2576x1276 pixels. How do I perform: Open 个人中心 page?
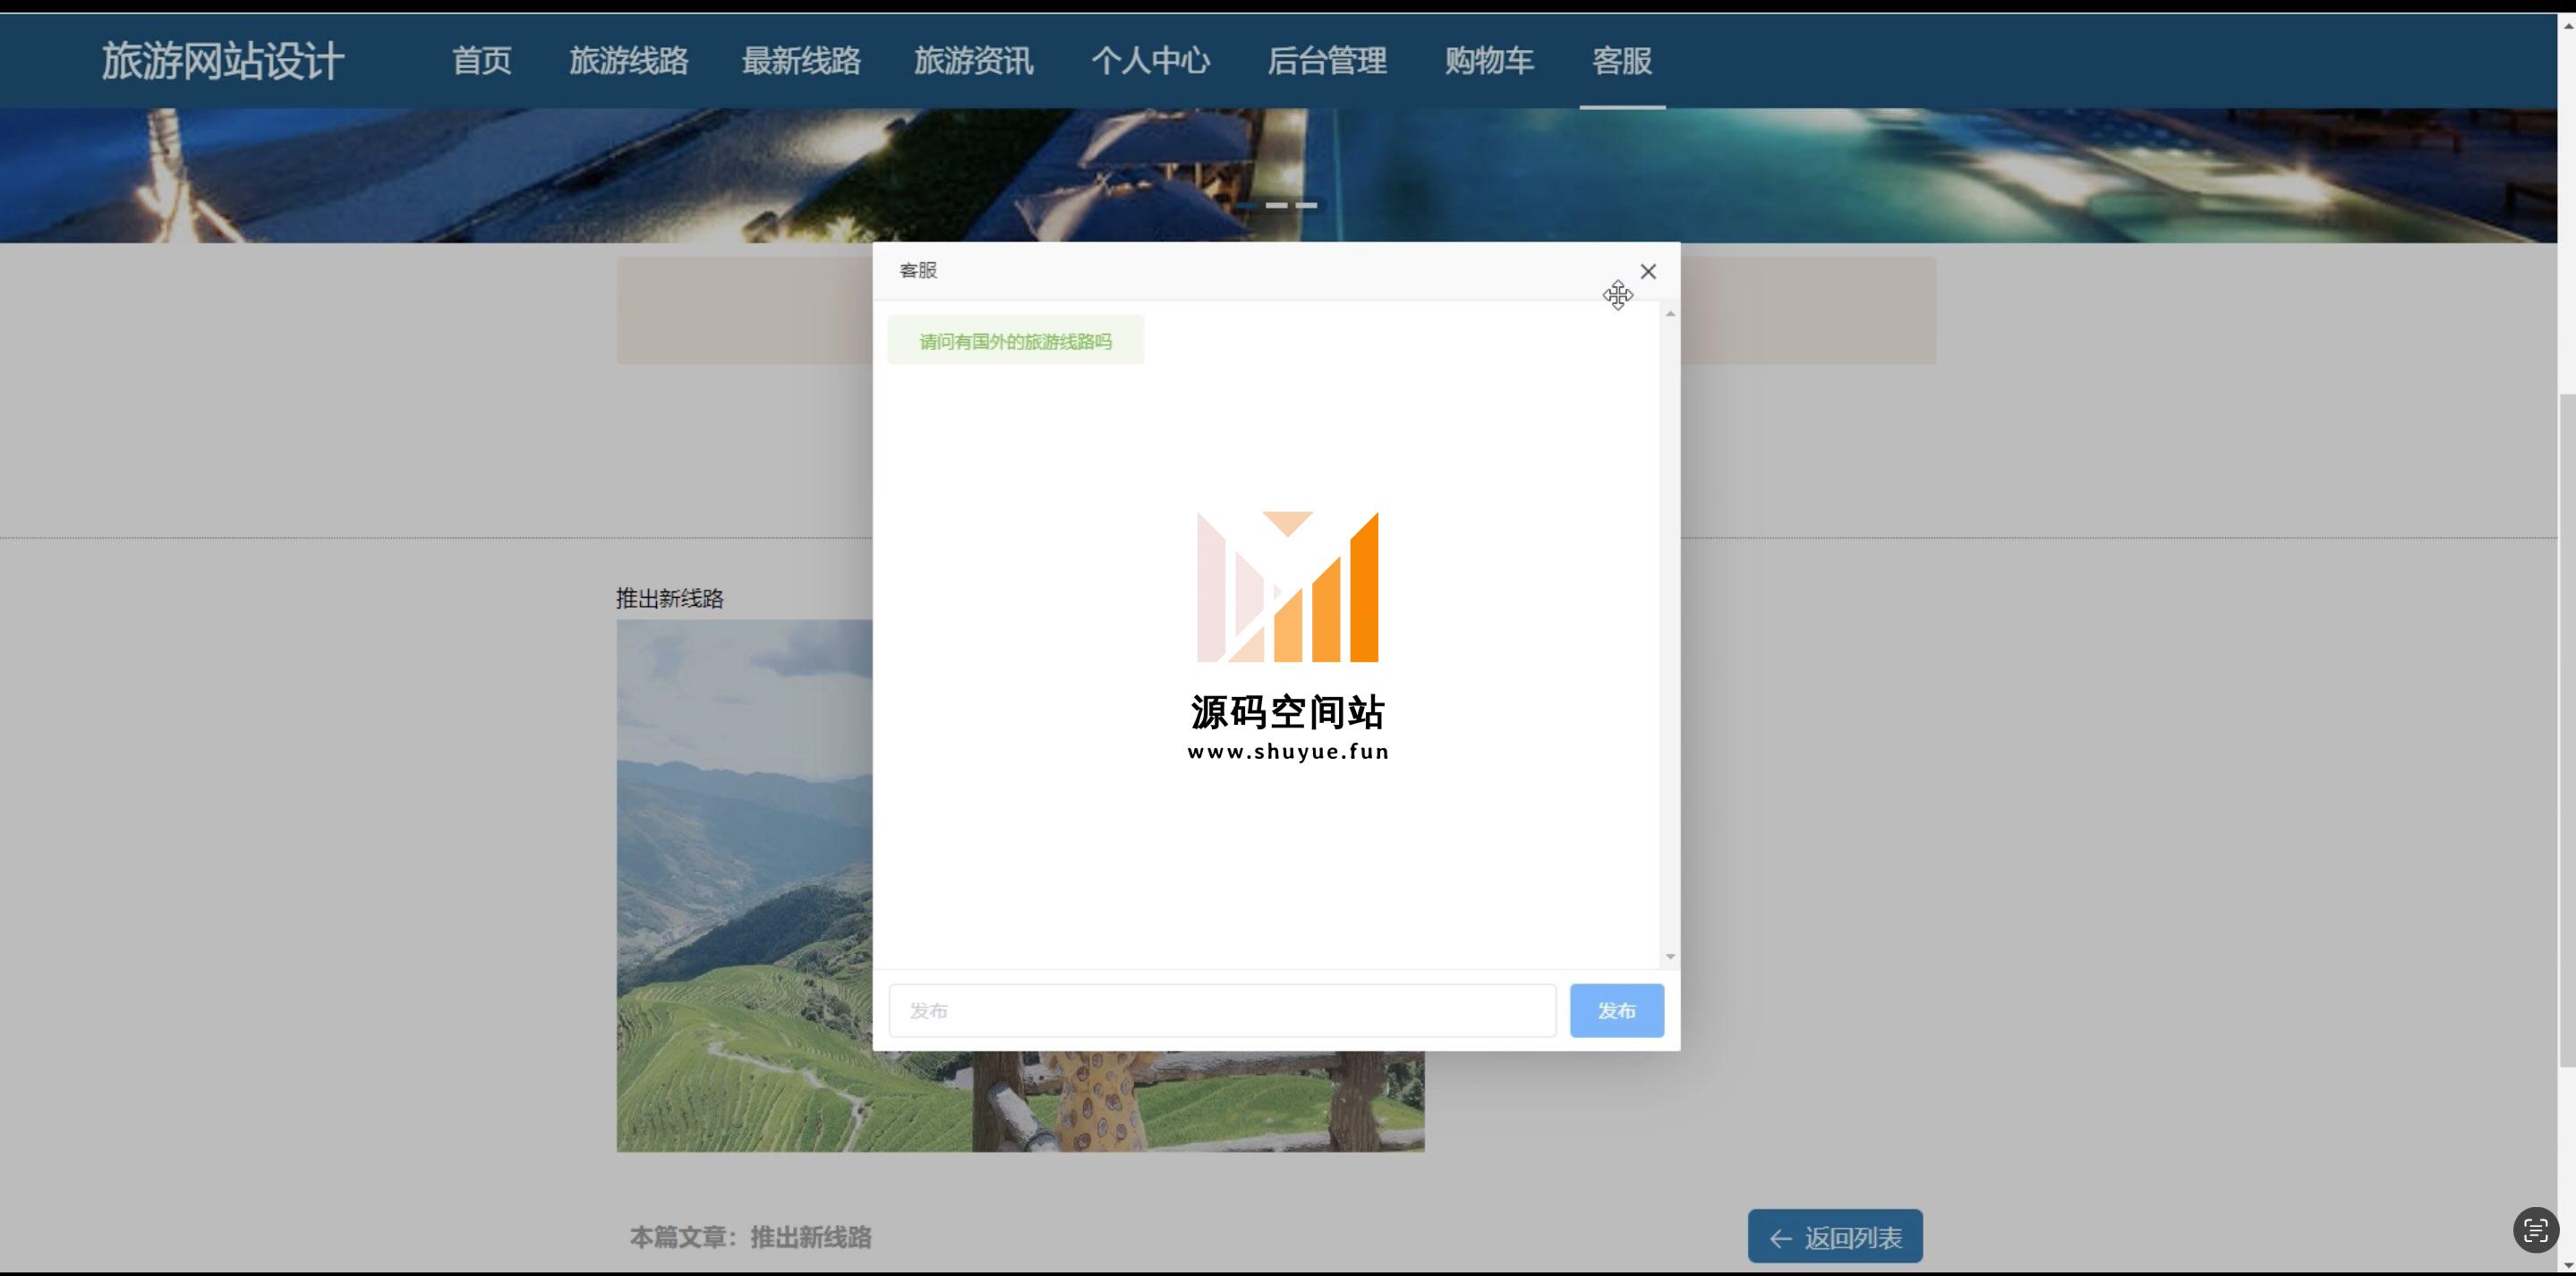tap(1150, 61)
